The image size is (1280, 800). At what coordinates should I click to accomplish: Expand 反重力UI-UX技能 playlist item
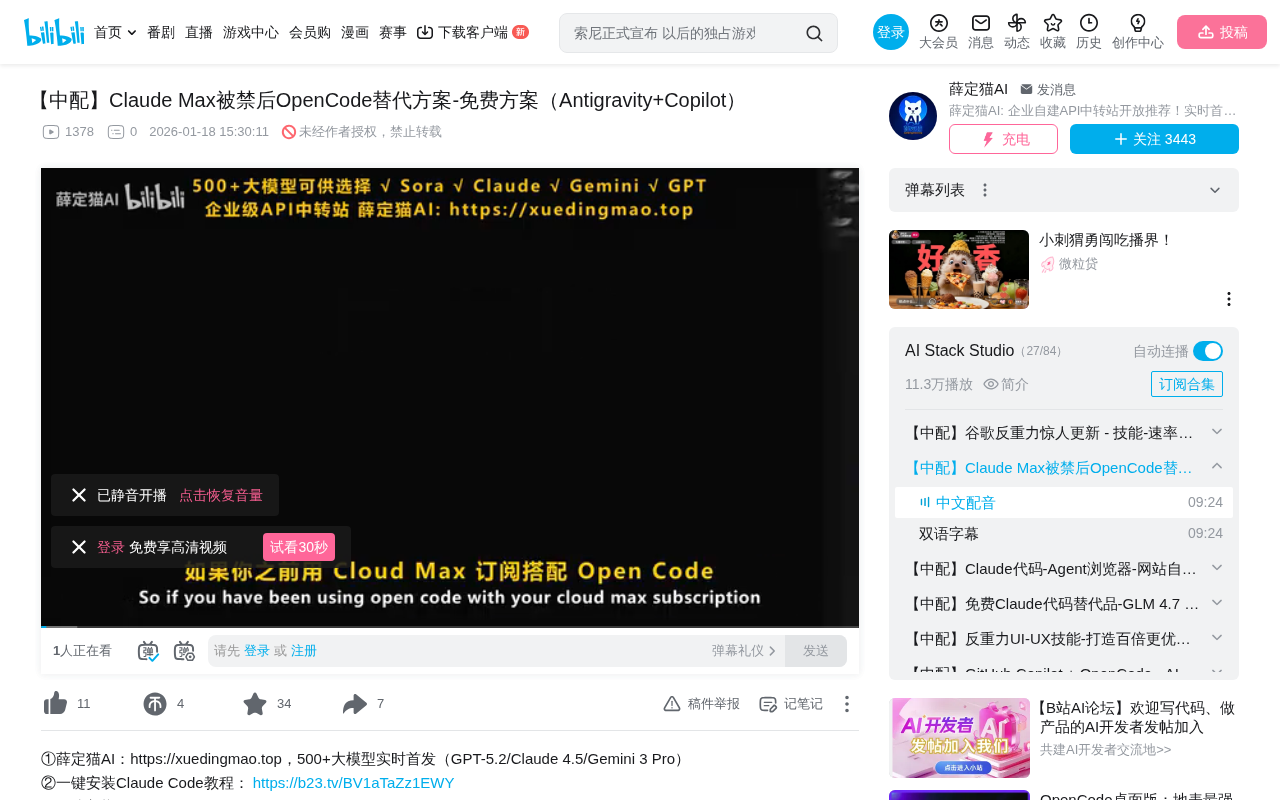1217,637
